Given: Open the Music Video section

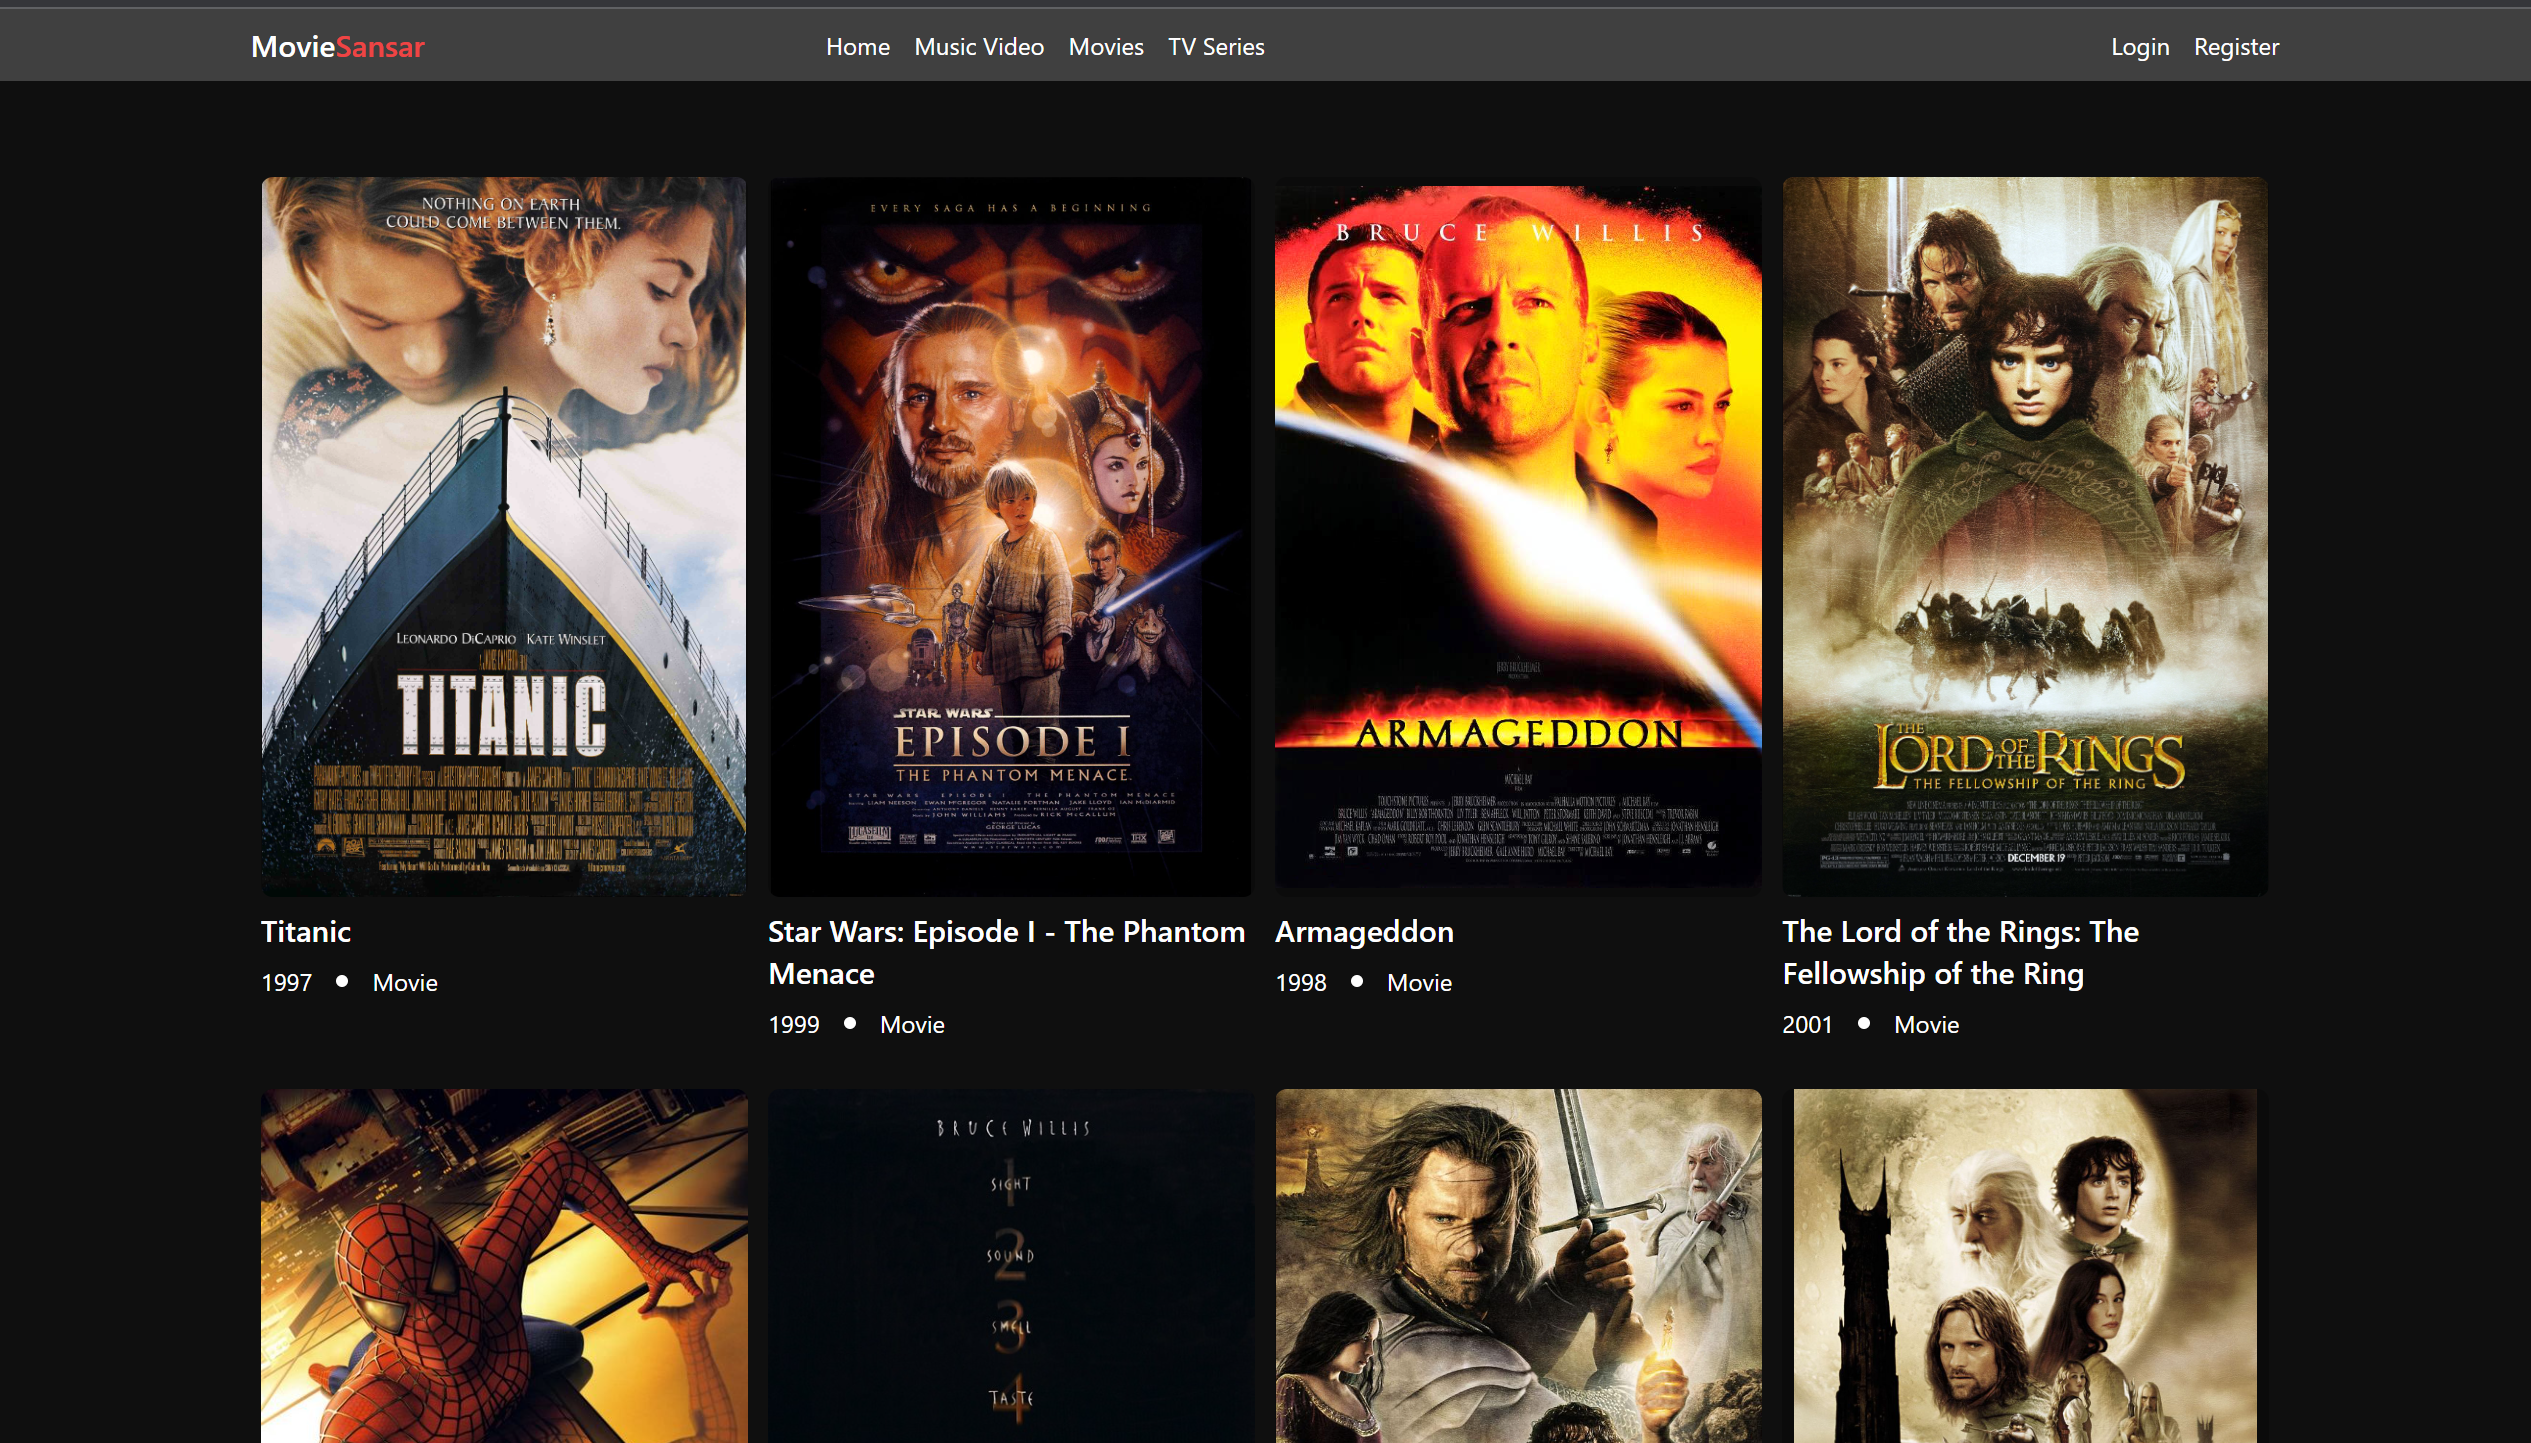Looking at the screenshot, I should (979, 47).
